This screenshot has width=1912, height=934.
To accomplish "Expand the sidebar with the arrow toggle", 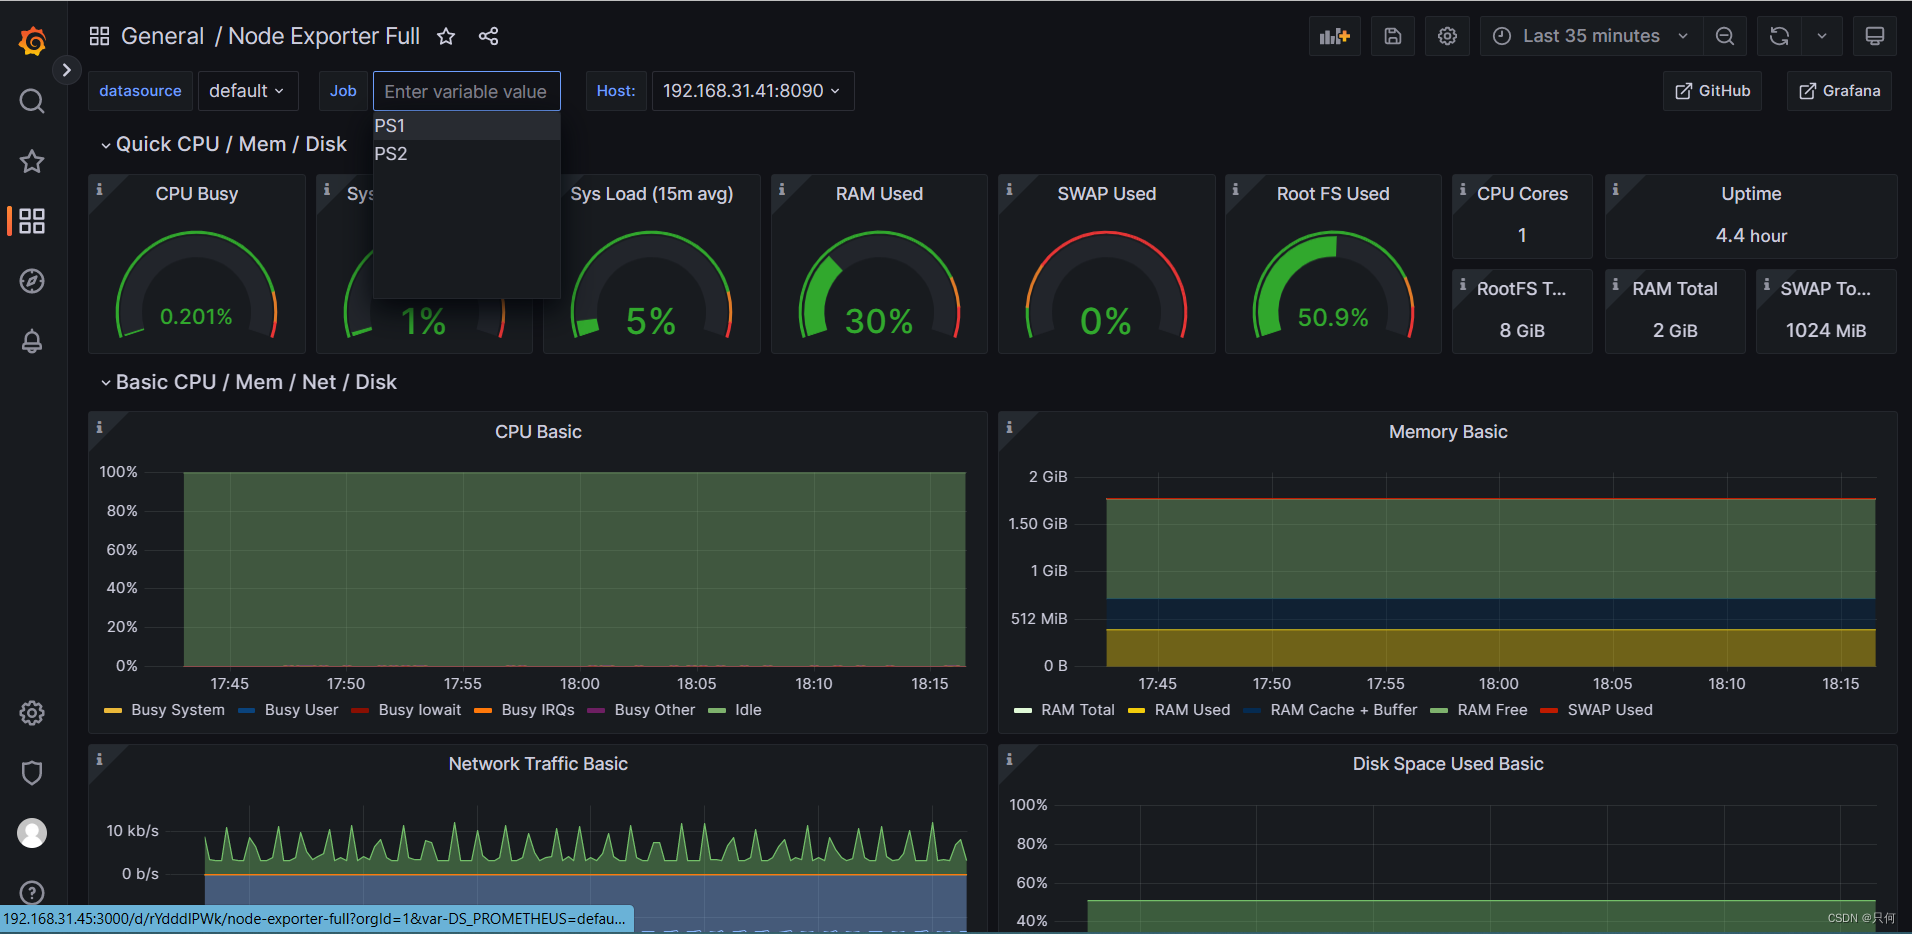I will click(x=66, y=70).
